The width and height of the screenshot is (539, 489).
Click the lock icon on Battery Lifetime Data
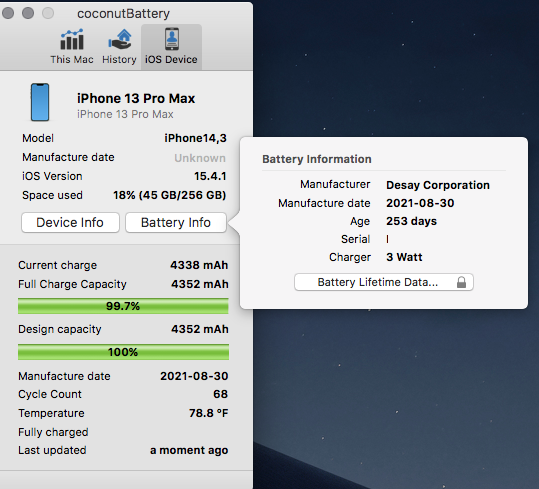click(461, 282)
